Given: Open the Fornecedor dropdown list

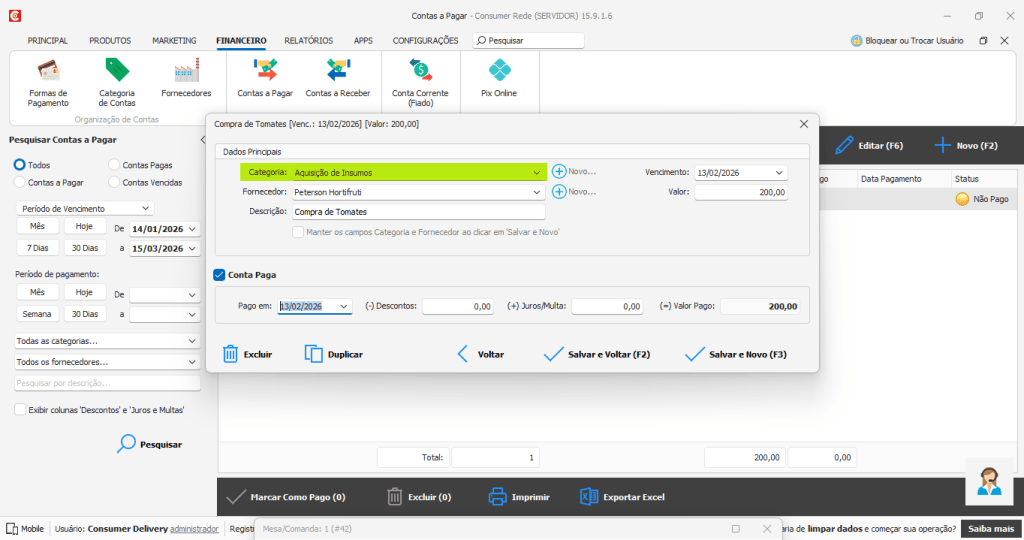Looking at the screenshot, I should coord(537,192).
